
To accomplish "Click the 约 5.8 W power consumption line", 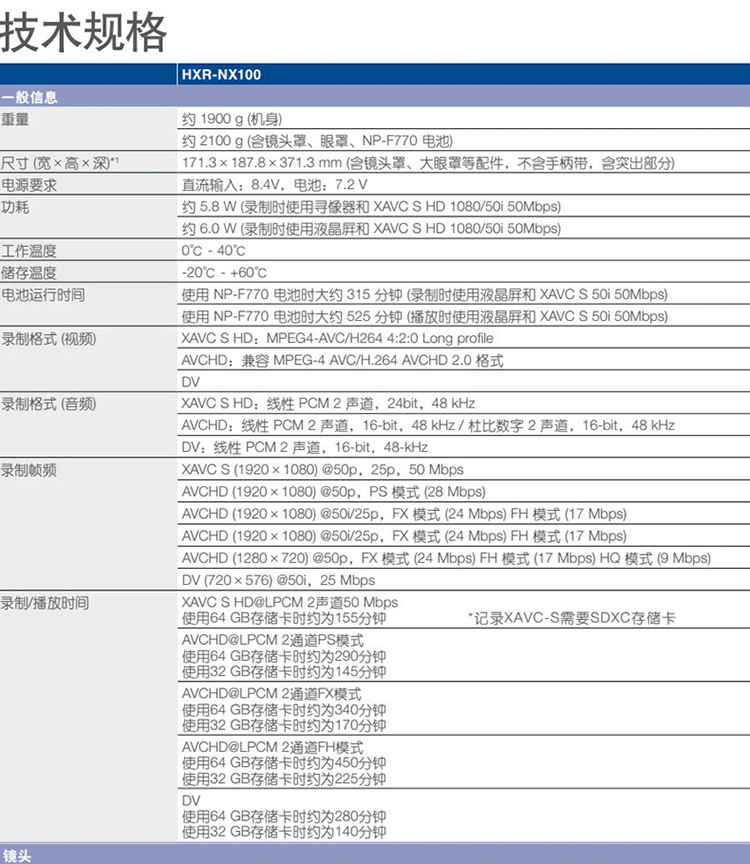I will click(371, 207).
